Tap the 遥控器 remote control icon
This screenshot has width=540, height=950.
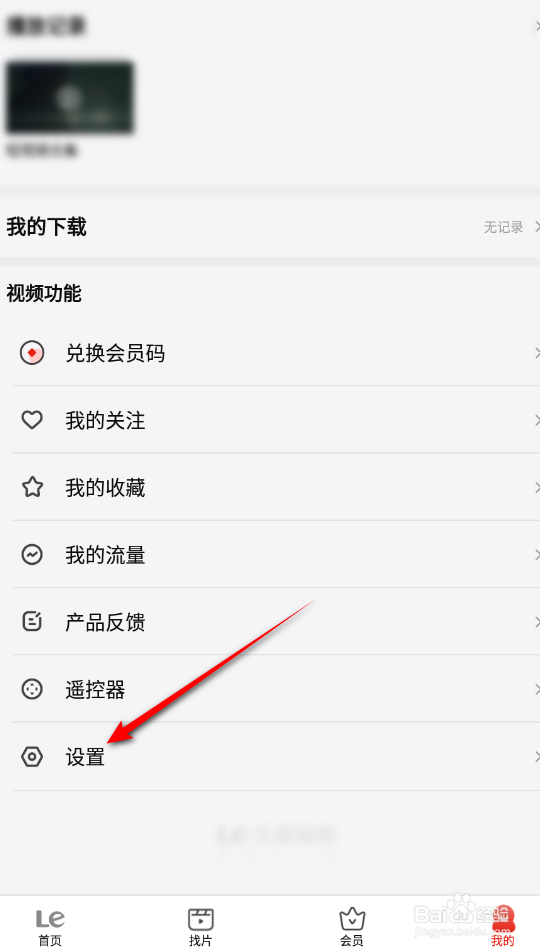[x=32, y=689]
